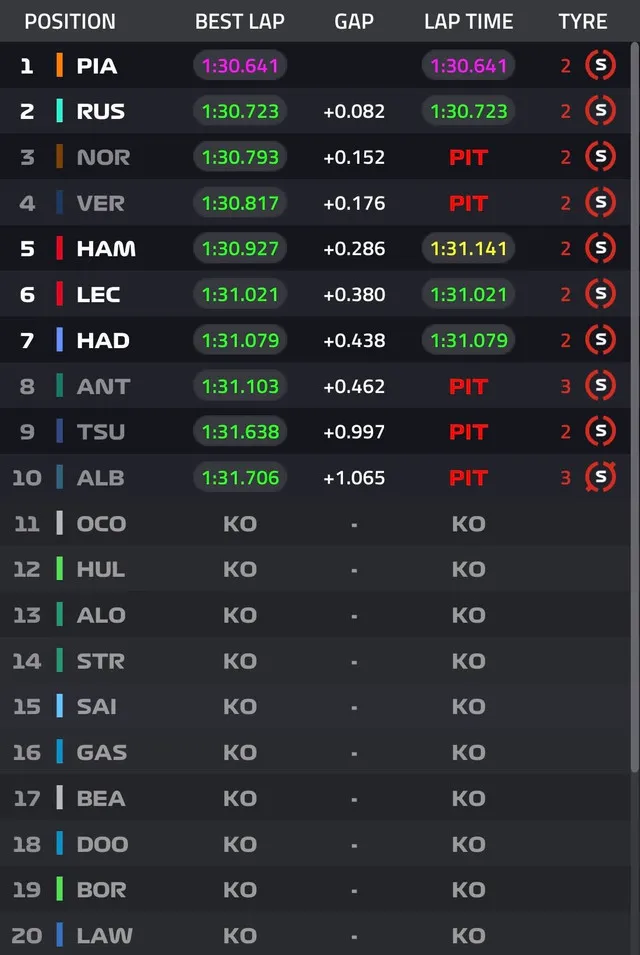Select the soft tyre icon for NOR
Image resolution: width=640 pixels, height=955 pixels.
pyautogui.click(x=600, y=157)
